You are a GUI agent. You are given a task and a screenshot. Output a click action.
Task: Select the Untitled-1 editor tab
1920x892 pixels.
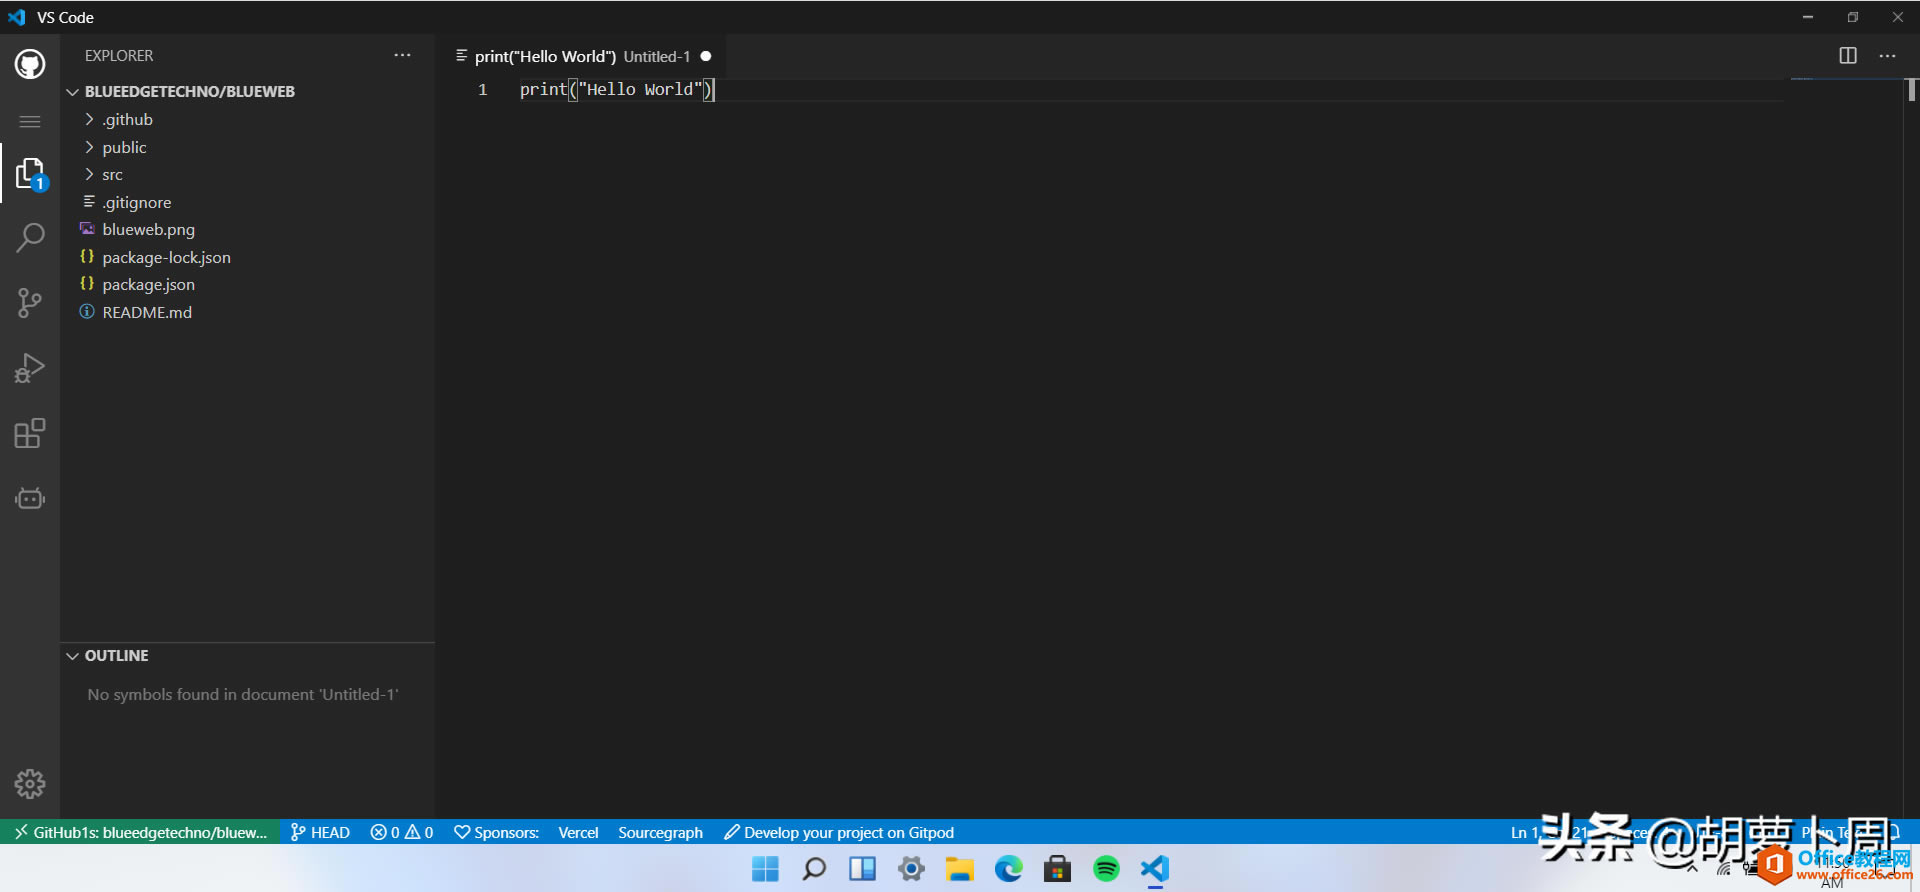click(x=583, y=56)
